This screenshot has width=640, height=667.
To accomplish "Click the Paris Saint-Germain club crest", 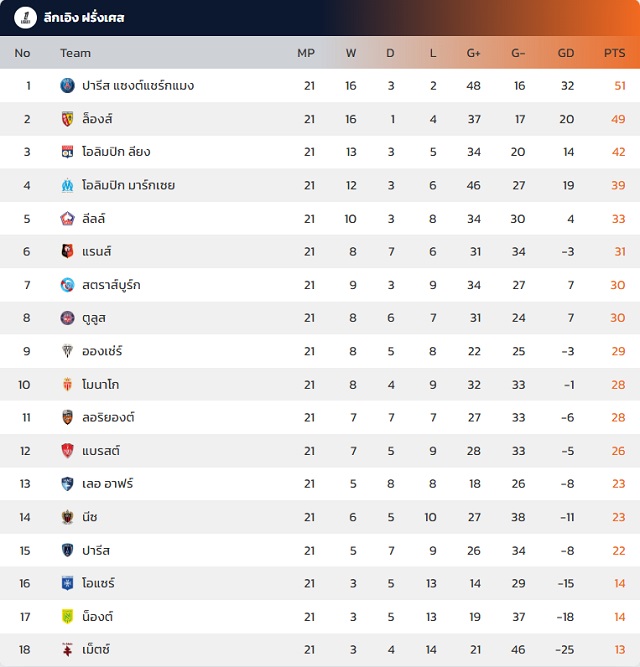I will coord(67,86).
